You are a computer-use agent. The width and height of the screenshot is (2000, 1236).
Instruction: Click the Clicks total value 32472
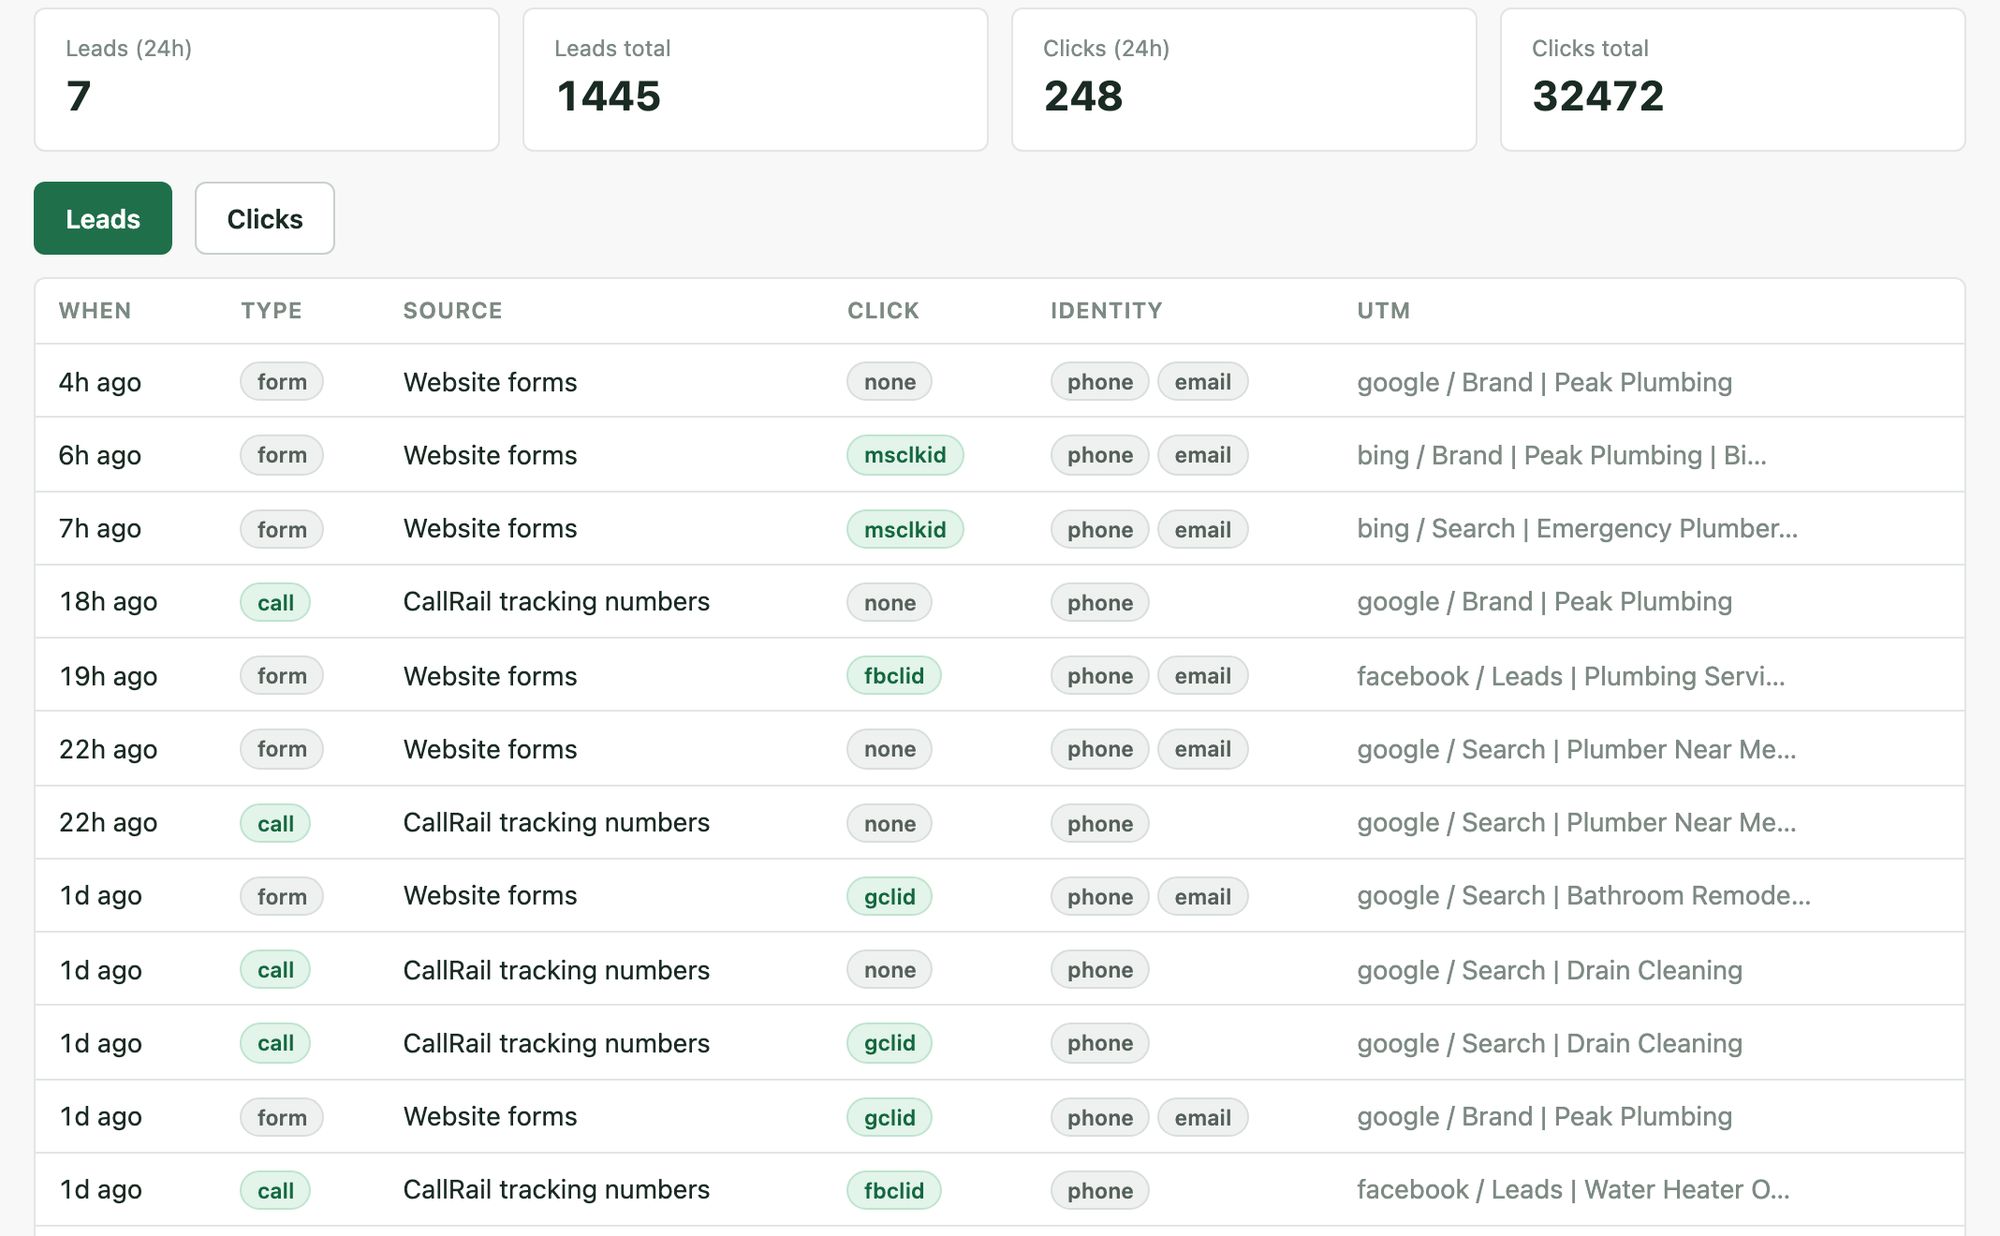pyautogui.click(x=1598, y=97)
